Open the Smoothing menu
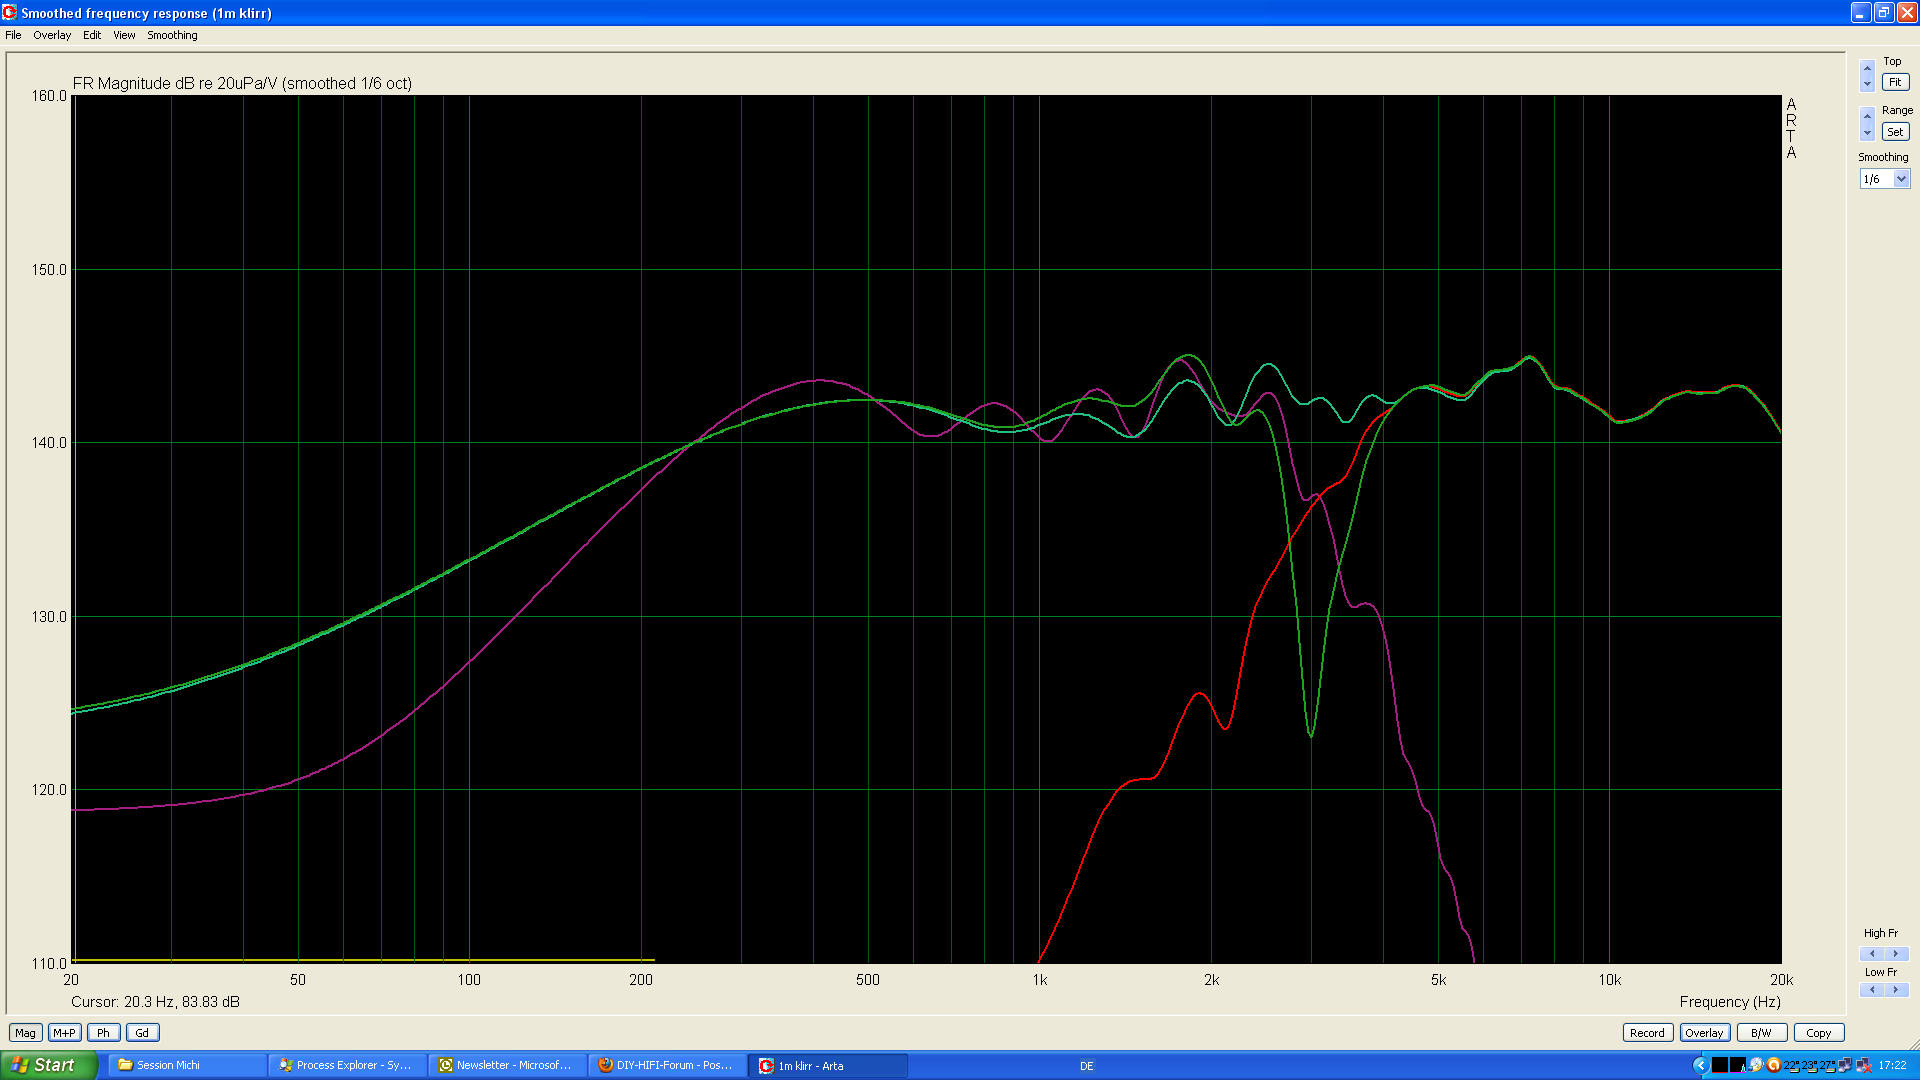Image resolution: width=1920 pixels, height=1080 pixels. [172, 35]
